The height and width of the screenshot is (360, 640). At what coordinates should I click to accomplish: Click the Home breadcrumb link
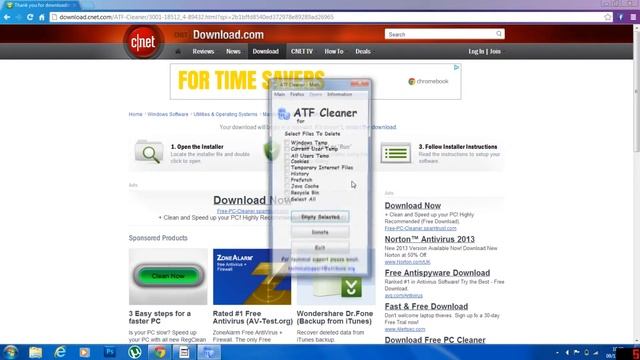[136, 114]
